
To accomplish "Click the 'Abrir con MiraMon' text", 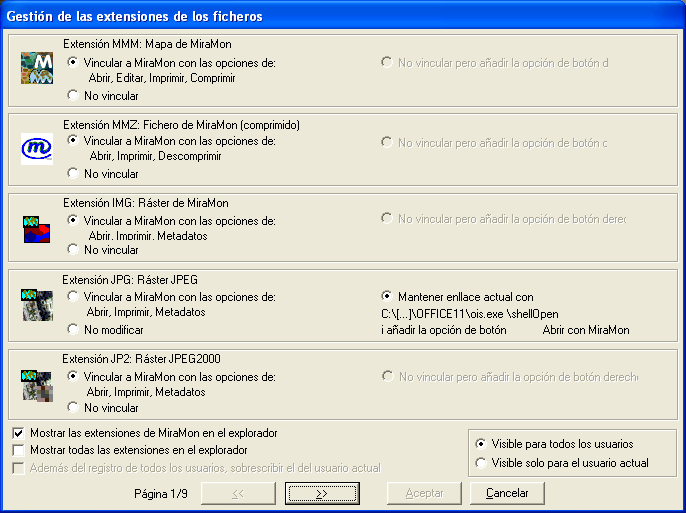I will click(586, 330).
